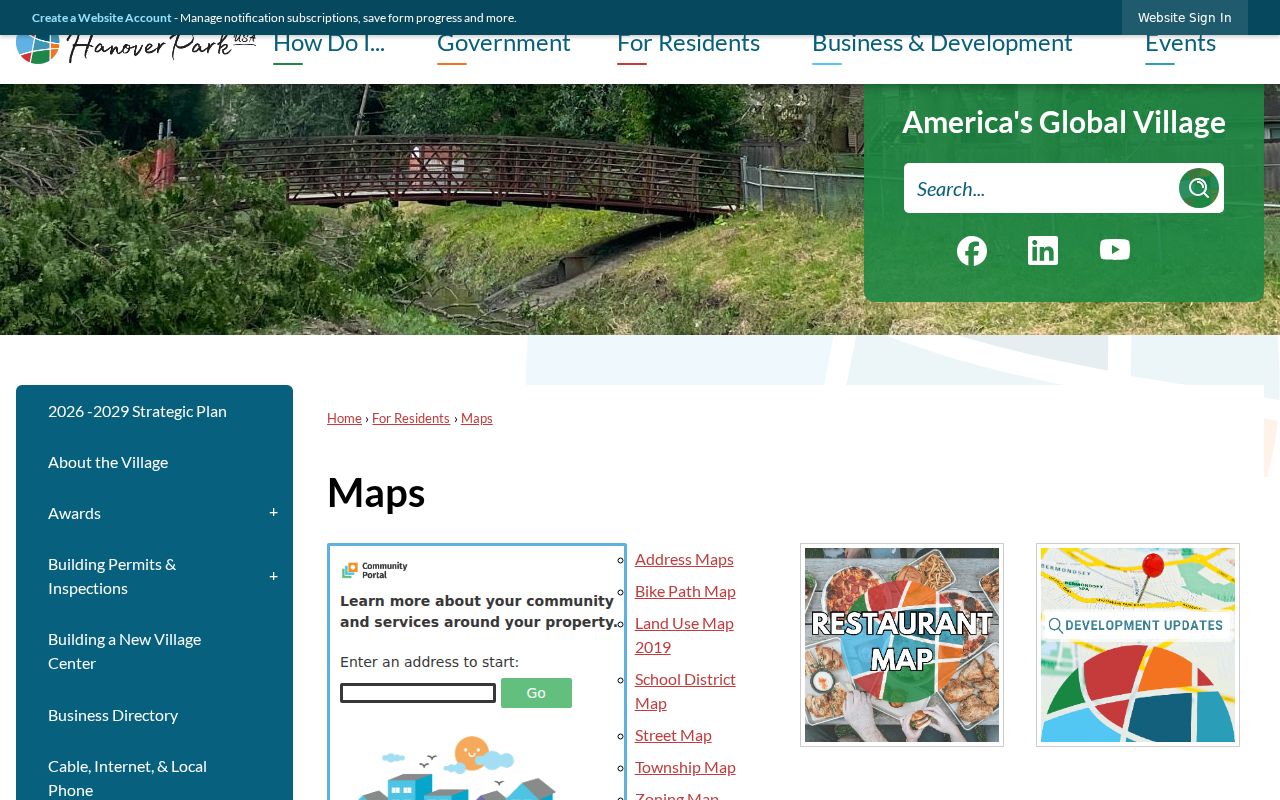
Task: Expand the Awards submenu
Action: click(273, 513)
